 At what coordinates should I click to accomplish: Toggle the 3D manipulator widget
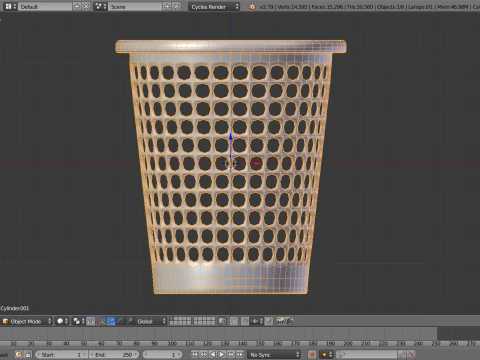point(102,321)
